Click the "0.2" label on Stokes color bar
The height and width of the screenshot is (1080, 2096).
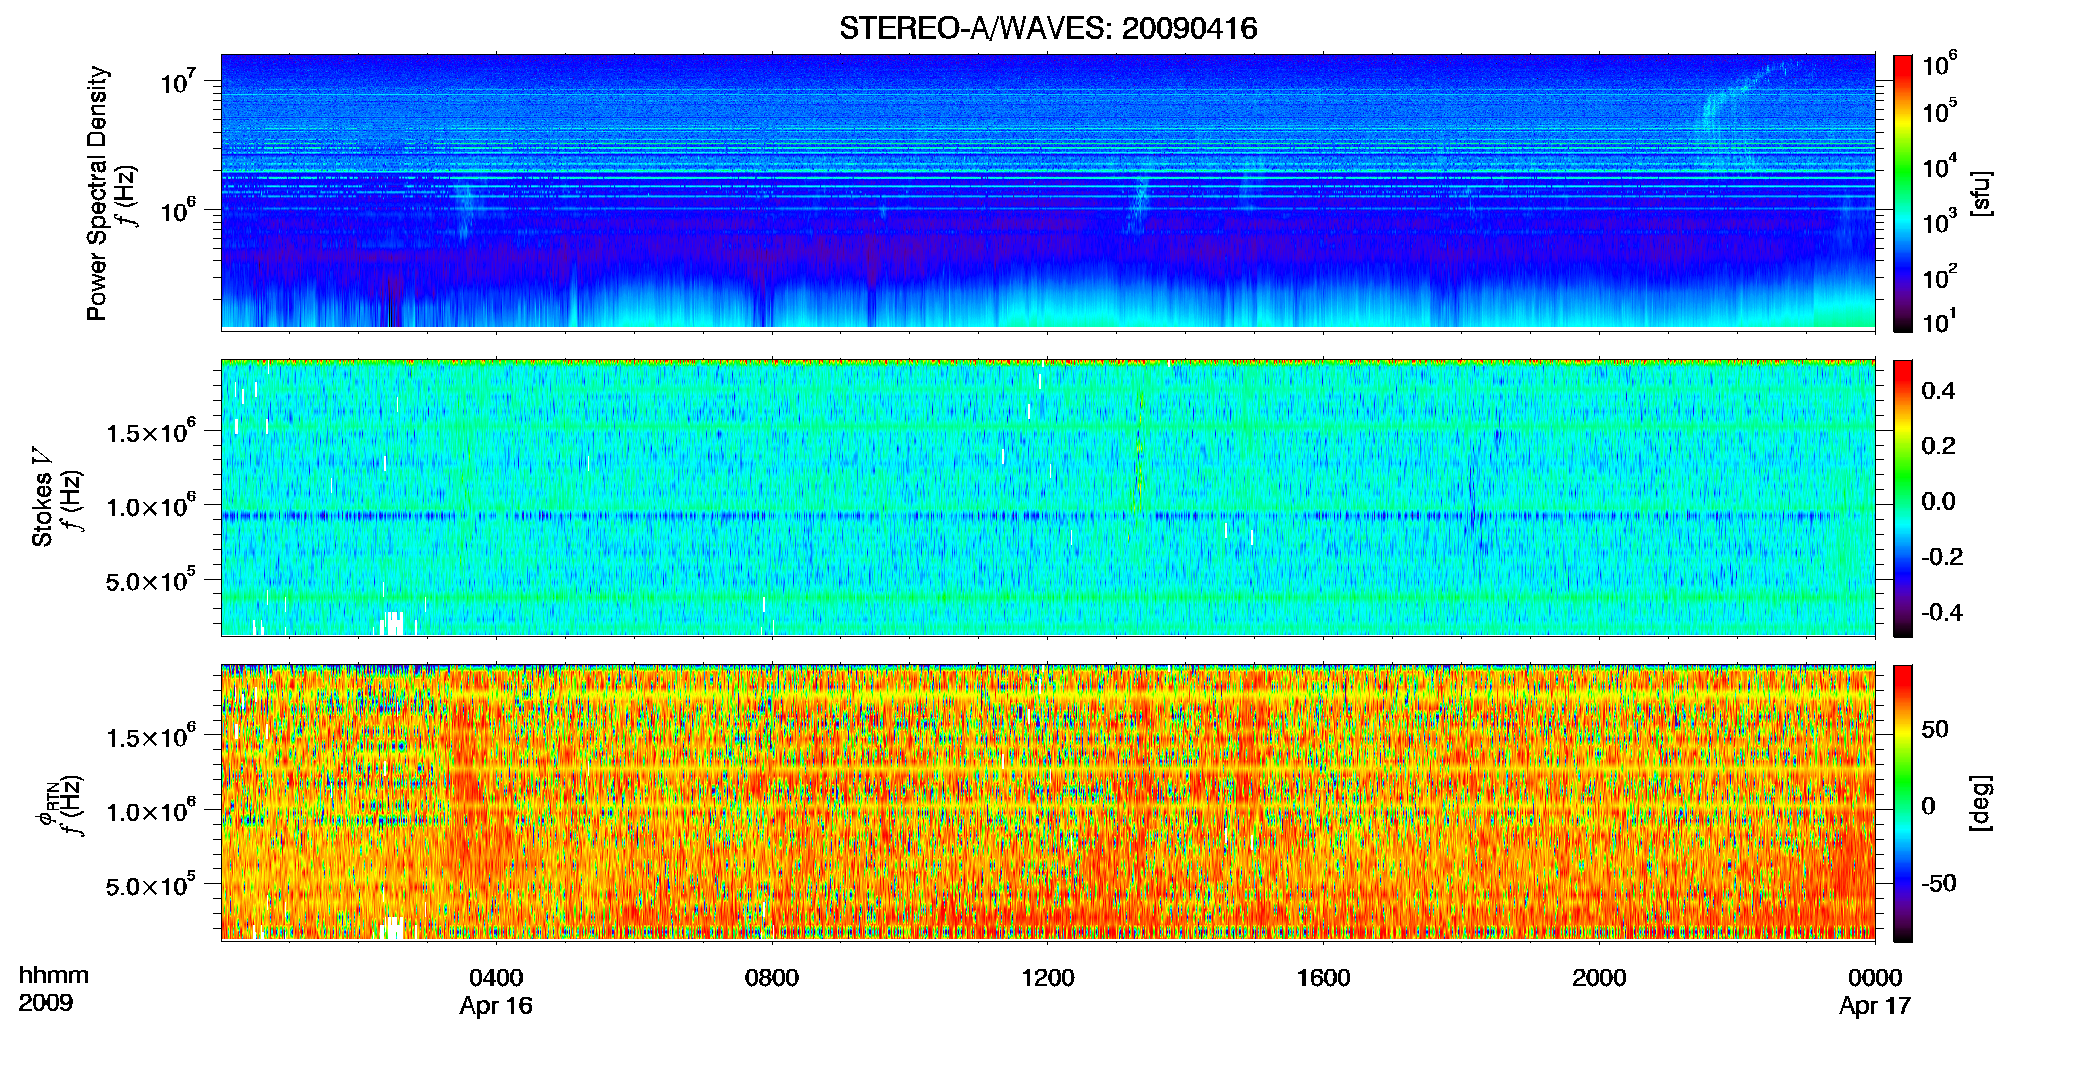tap(1938, 446)
